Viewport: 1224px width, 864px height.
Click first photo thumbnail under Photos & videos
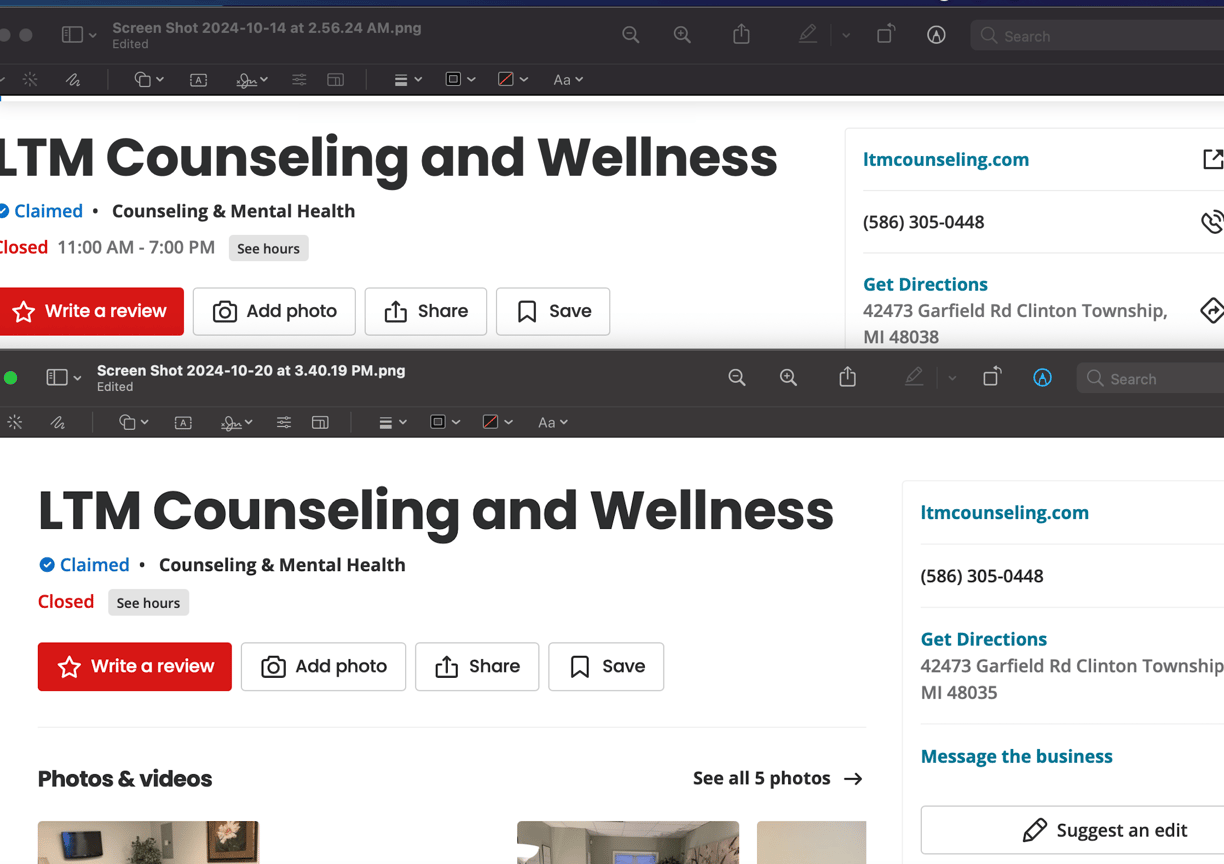148,842
